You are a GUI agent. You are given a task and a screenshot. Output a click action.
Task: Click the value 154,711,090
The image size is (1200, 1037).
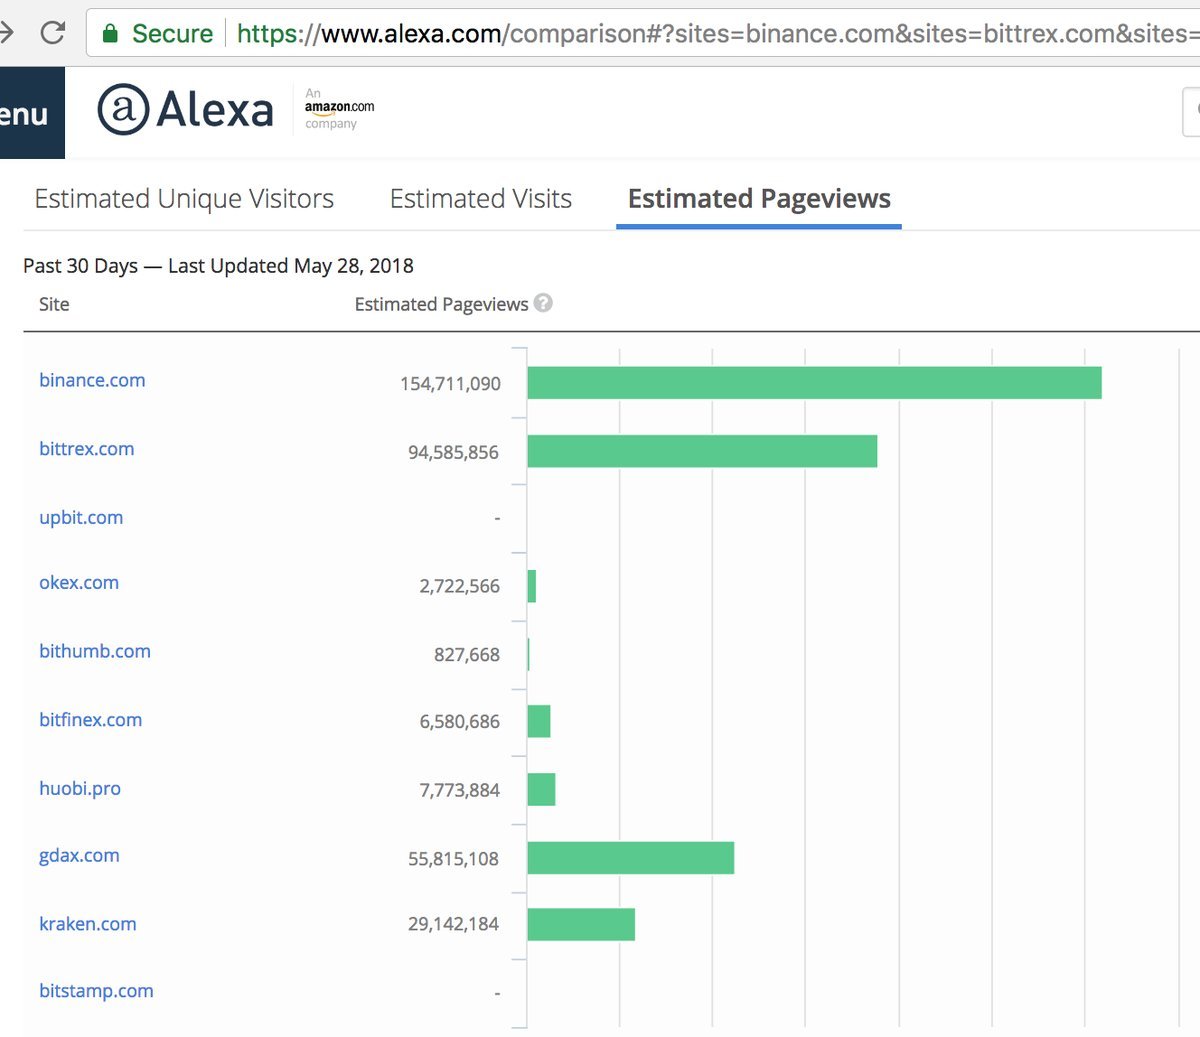(450, 384)
